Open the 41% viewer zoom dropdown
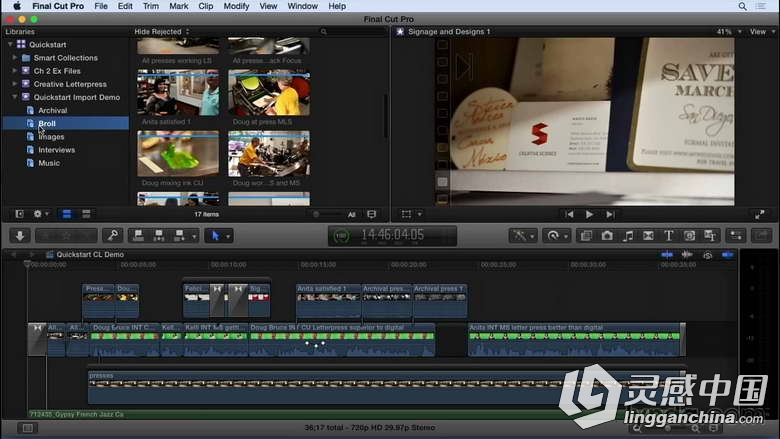The height and width of the screenshot is (439, 780). (x=729, y=31)
